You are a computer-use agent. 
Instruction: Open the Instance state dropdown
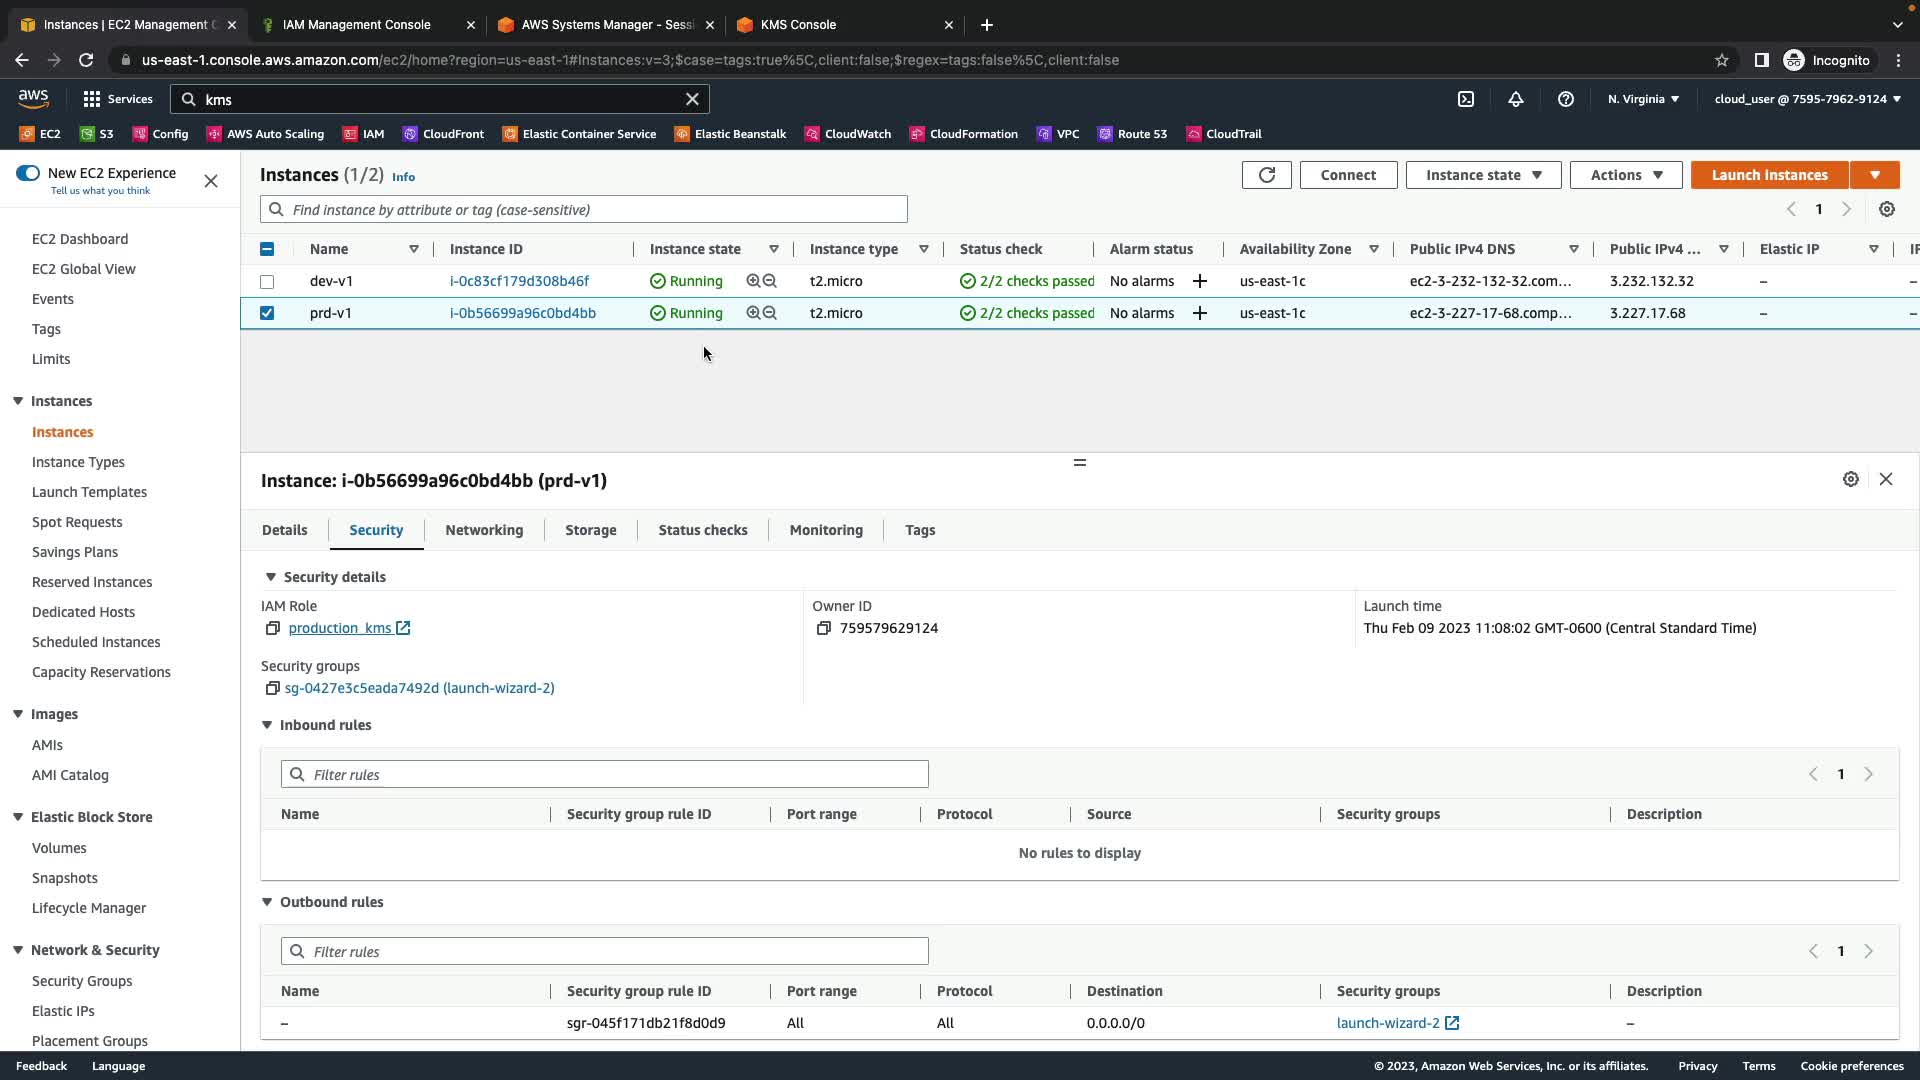pos(1483,175)
